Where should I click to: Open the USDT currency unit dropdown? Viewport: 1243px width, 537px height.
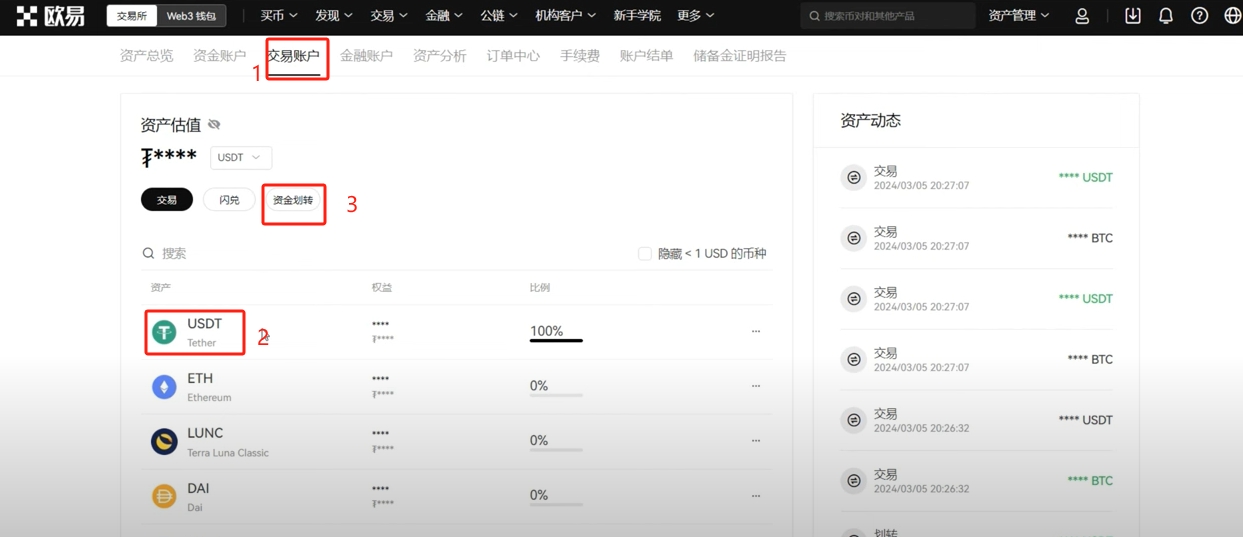coord(240,158)
